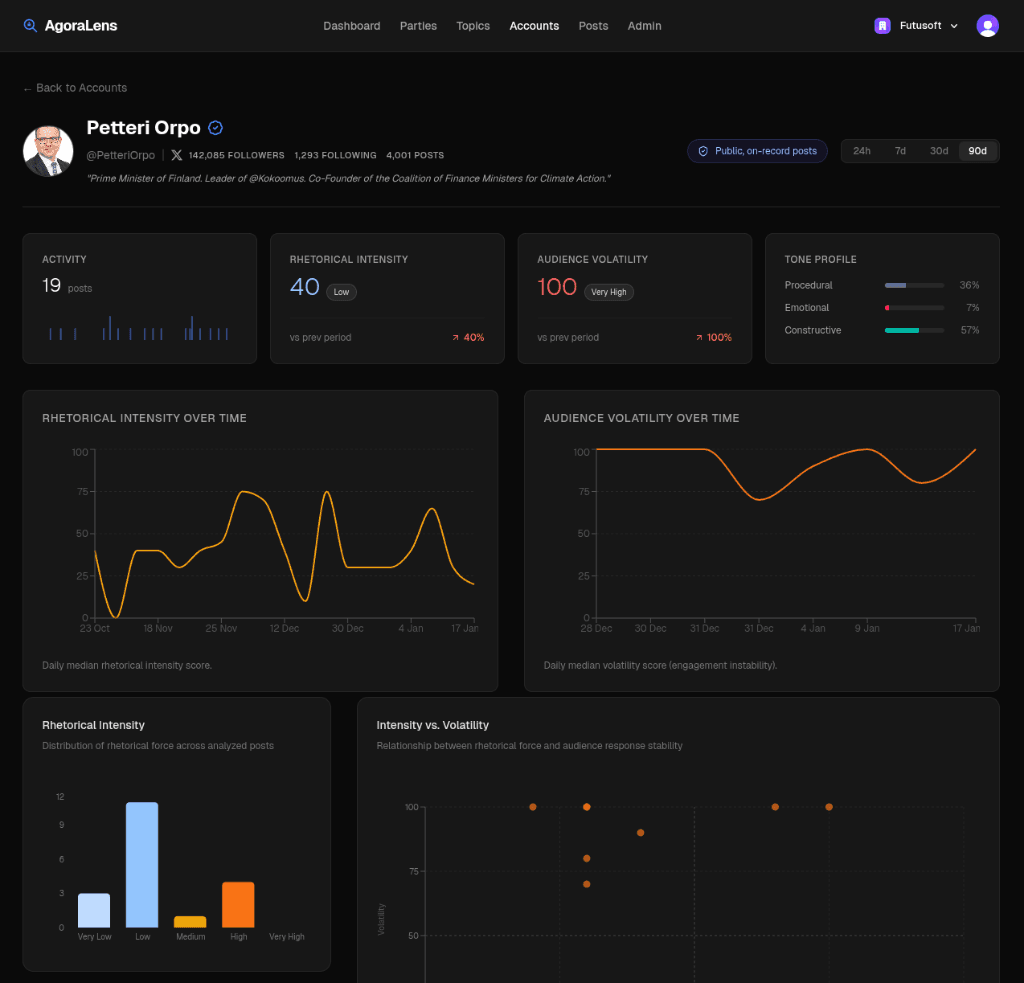This screenshot has width=1024, height=983.
Task: Enable the 7d time range filter
Action: 900,150
